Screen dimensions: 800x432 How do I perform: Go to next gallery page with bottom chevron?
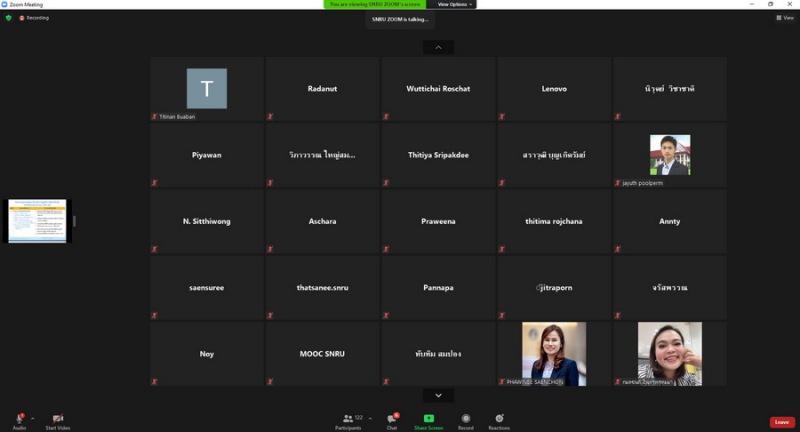tap(438, 396)
